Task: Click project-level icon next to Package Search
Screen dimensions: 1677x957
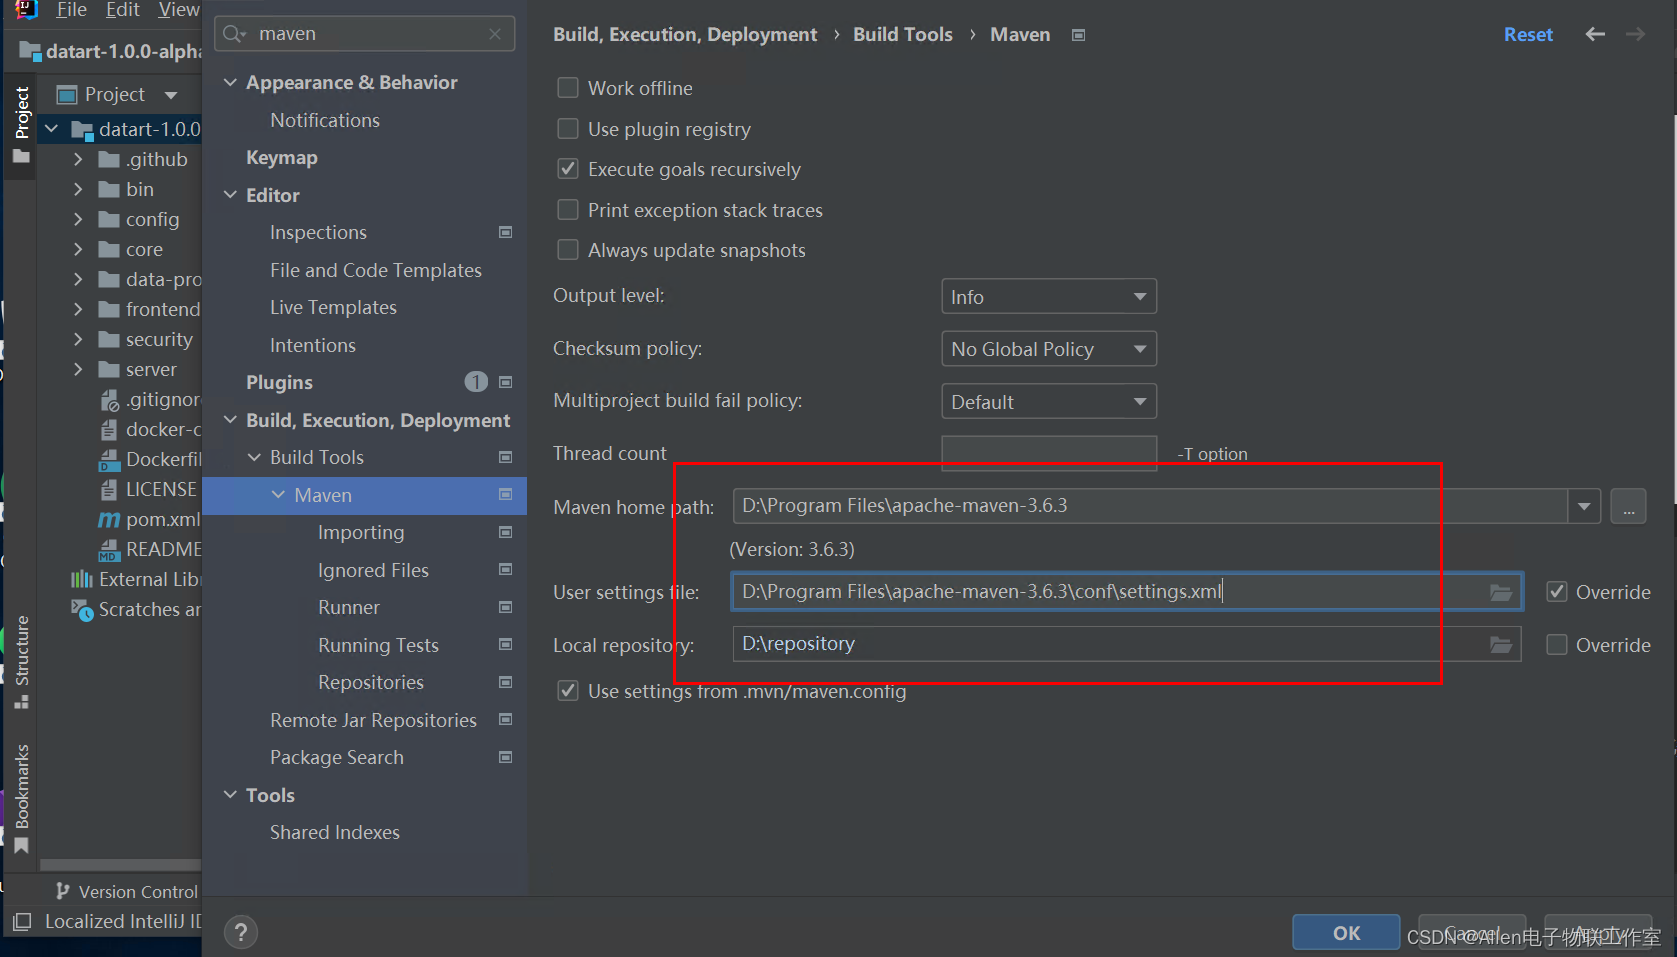Action: coord(505,757)
